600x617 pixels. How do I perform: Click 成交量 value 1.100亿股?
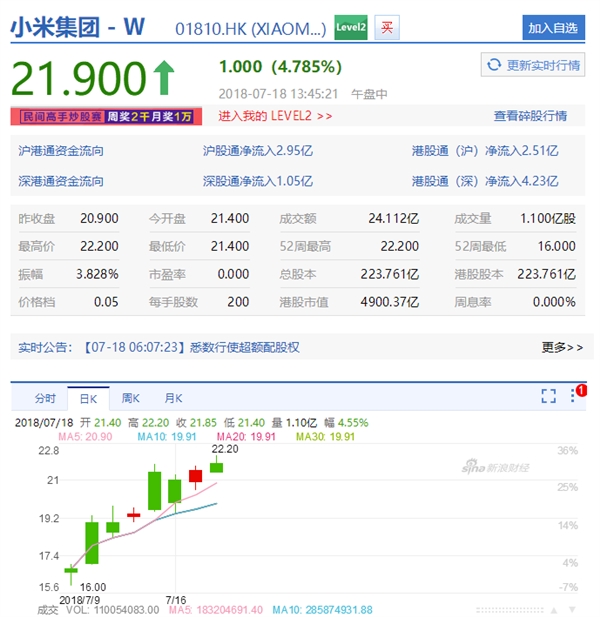click(x=548, y=218)
